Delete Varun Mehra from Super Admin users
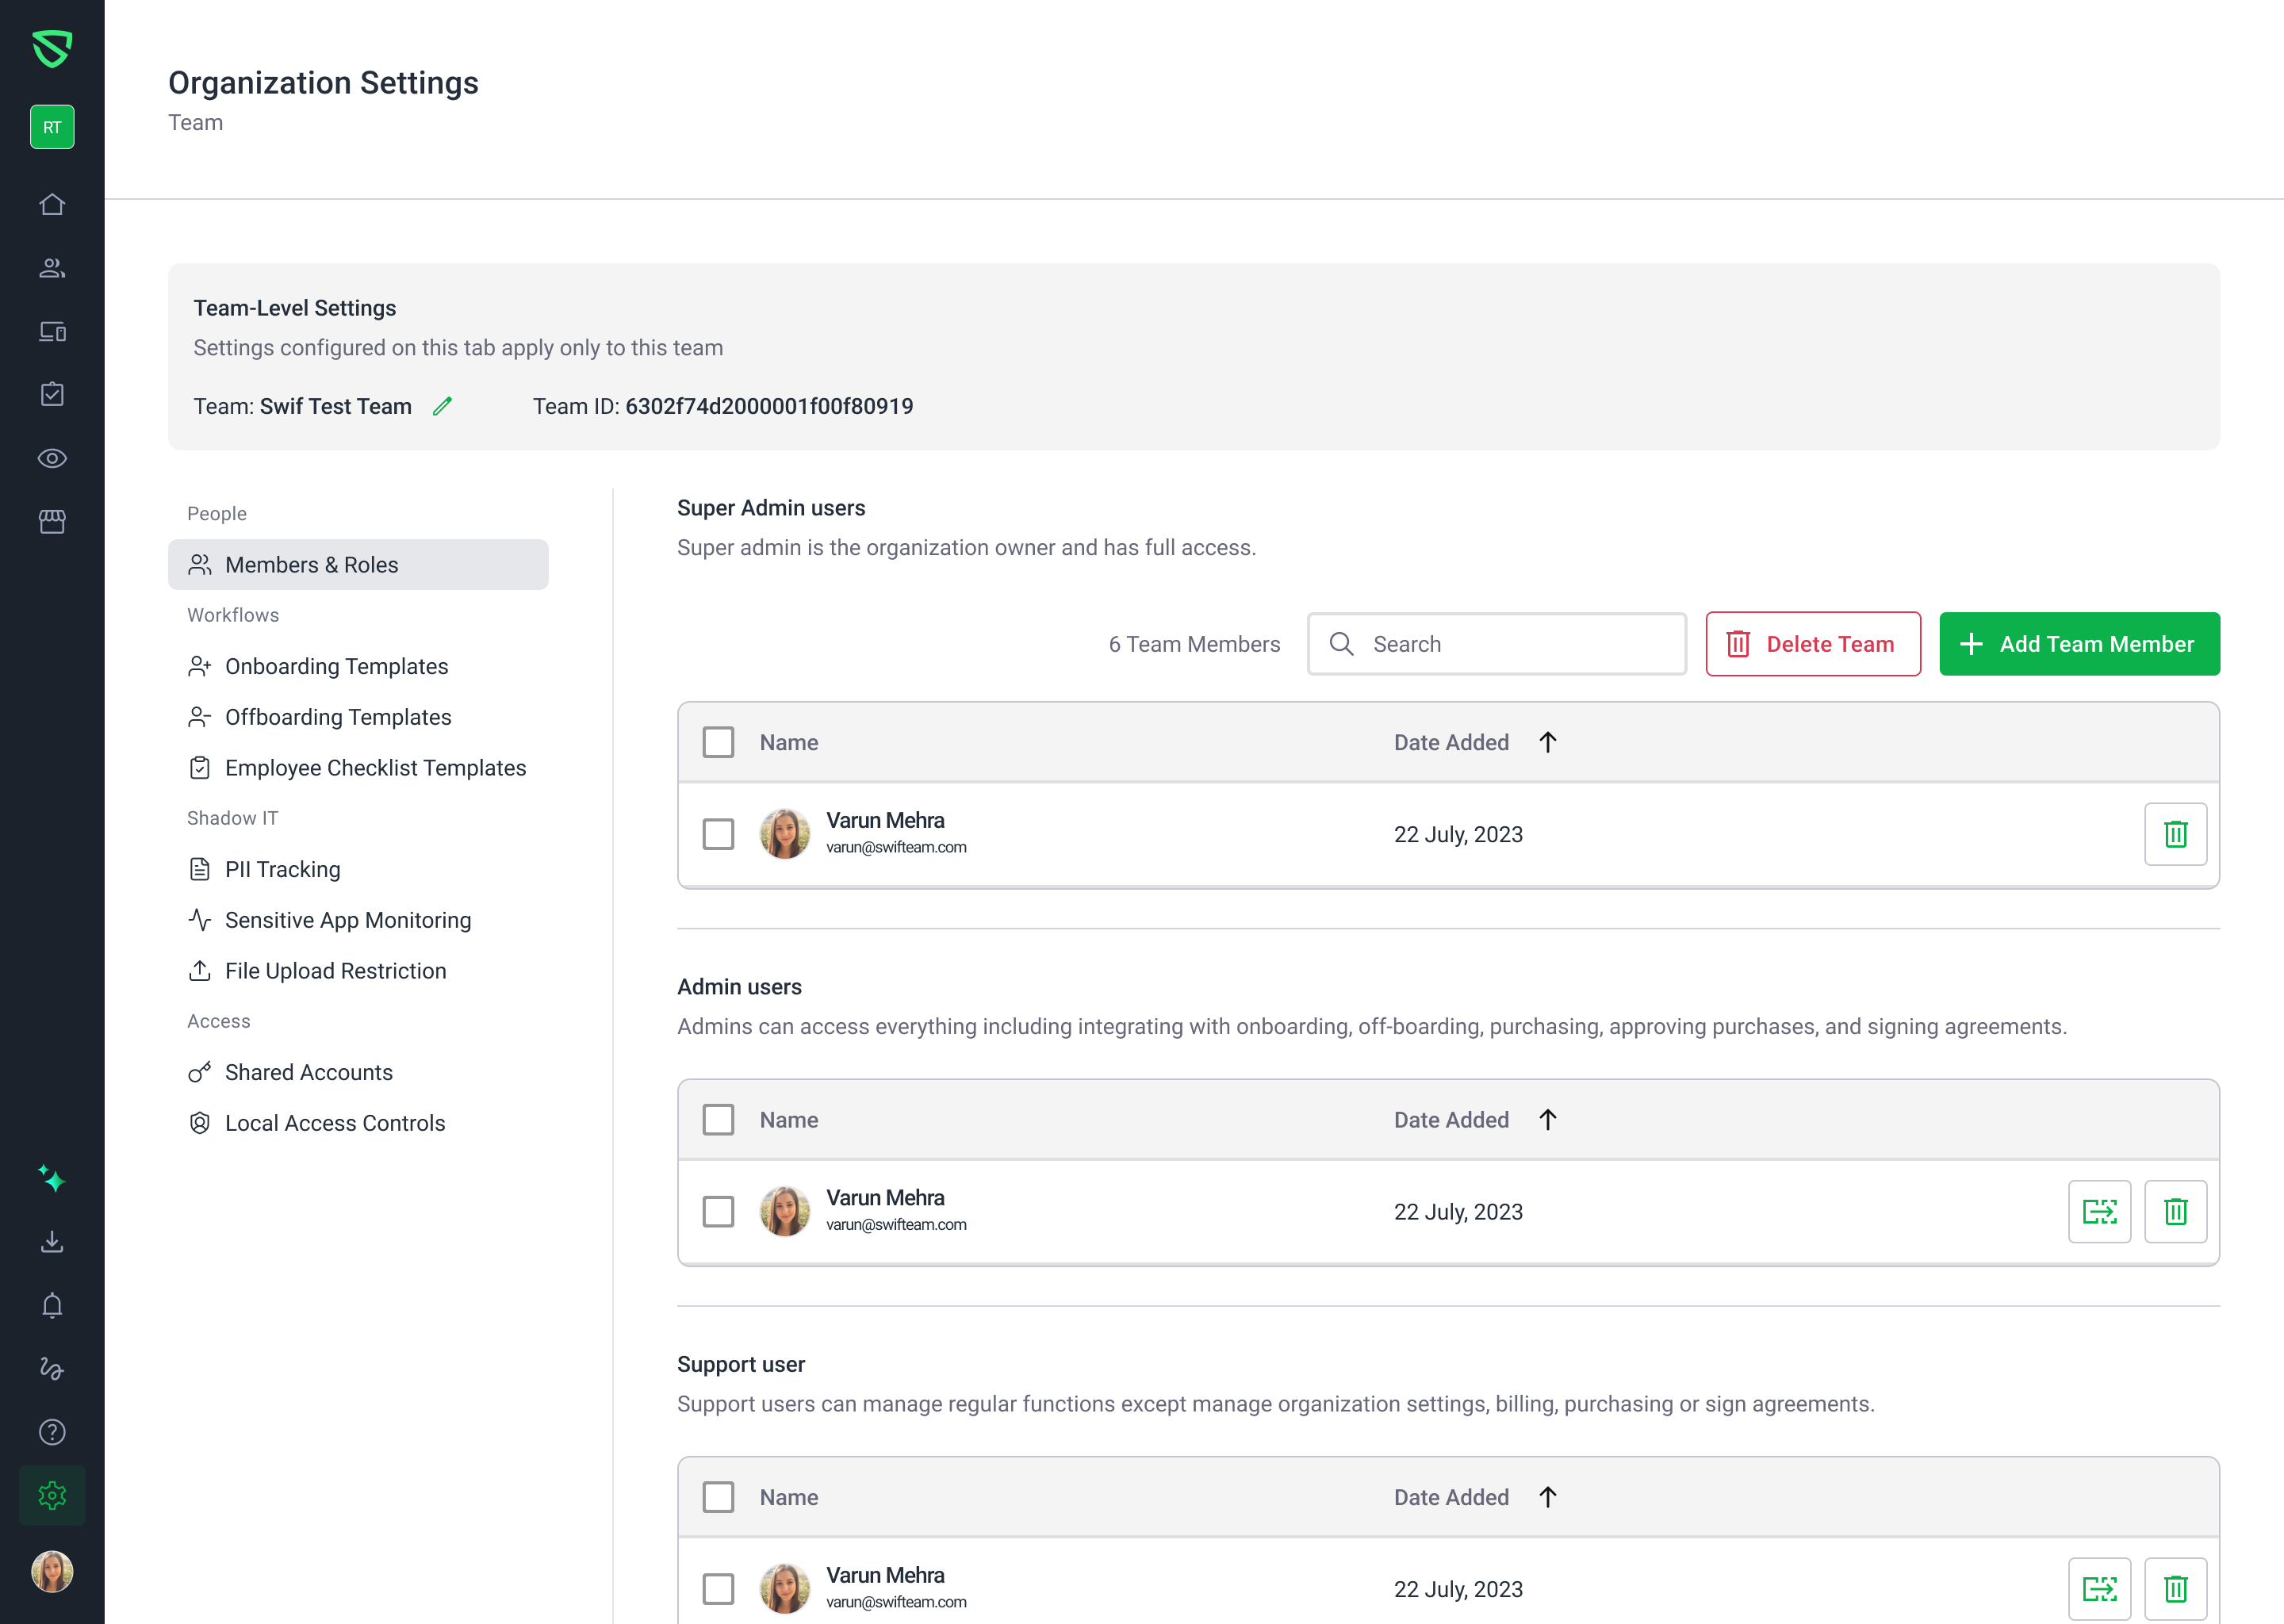The width and height of the screenshot is (2284, 1624). [2174, 834]
